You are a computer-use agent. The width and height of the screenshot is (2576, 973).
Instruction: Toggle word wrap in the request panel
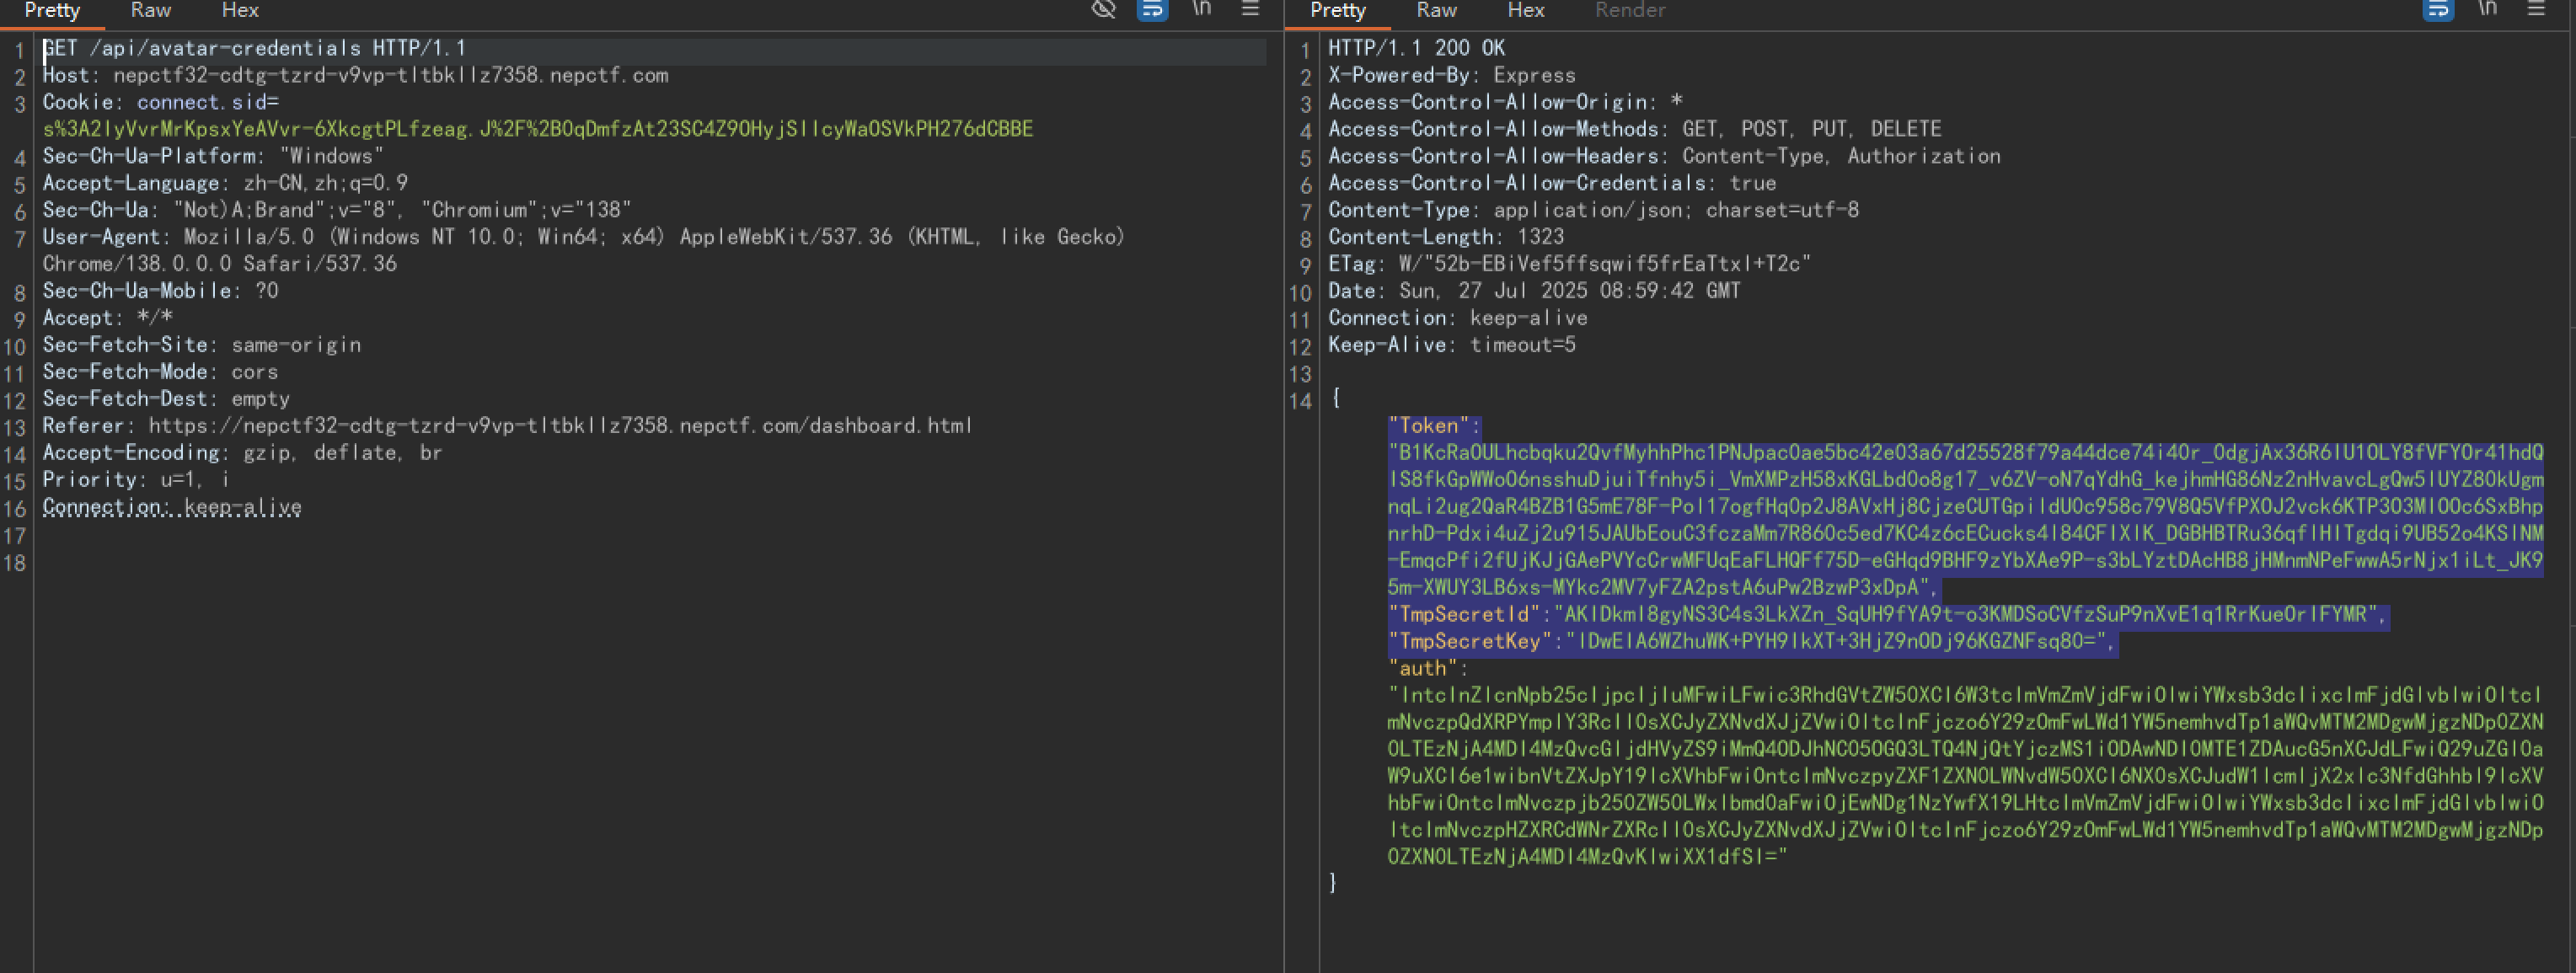[x=1152, y=9]
